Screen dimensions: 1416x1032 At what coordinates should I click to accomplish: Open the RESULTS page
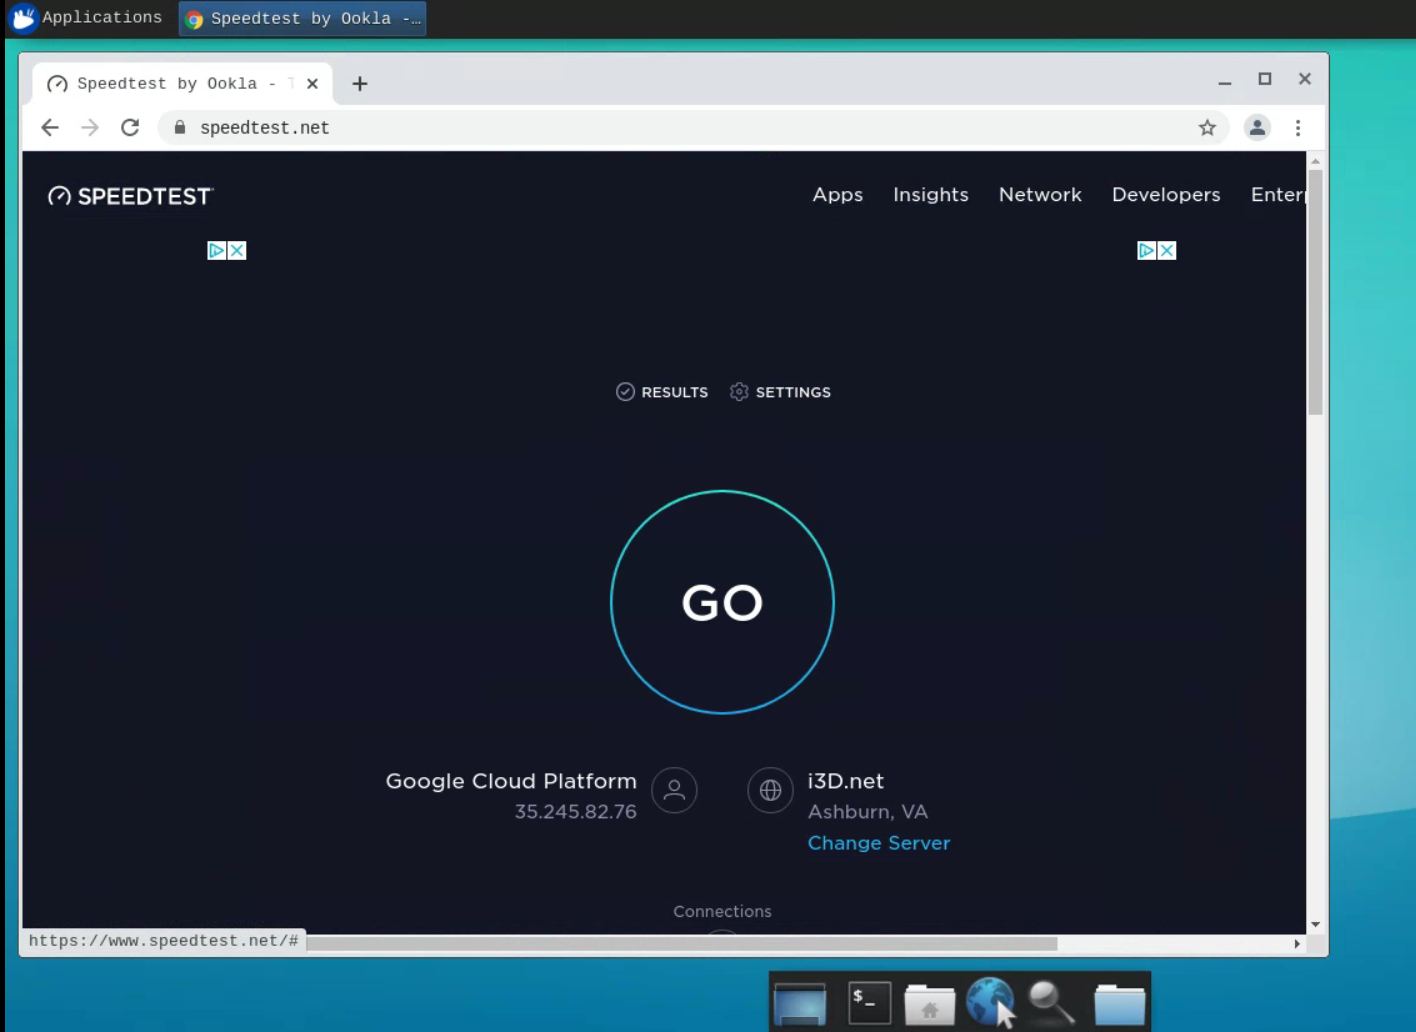[662, 392]
